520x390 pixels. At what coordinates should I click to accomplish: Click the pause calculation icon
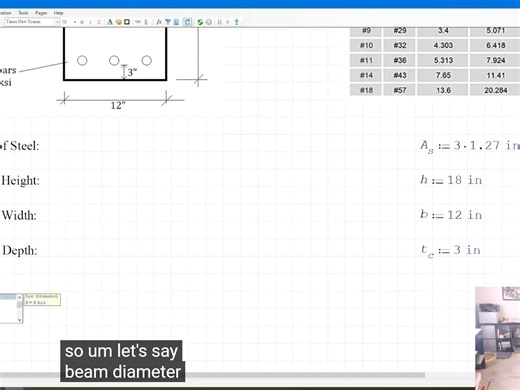tap(219, 22)
